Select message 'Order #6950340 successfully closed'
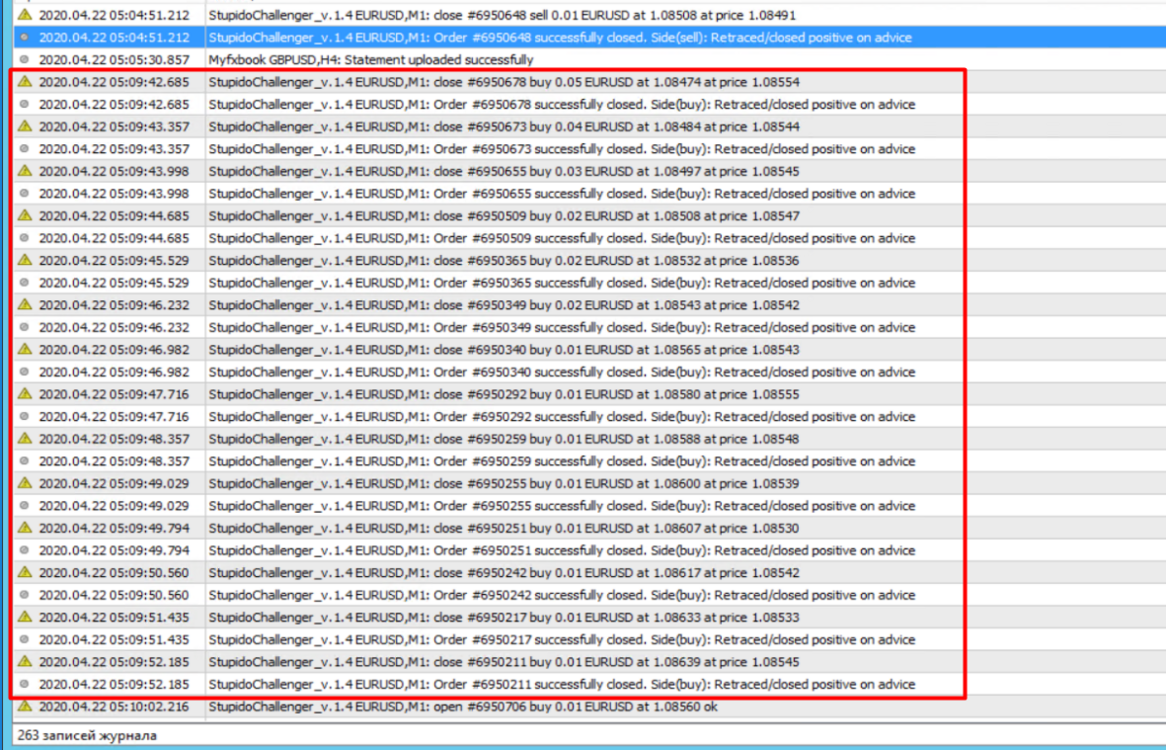Screen dimensions: 1166x750 pos(562,372)
